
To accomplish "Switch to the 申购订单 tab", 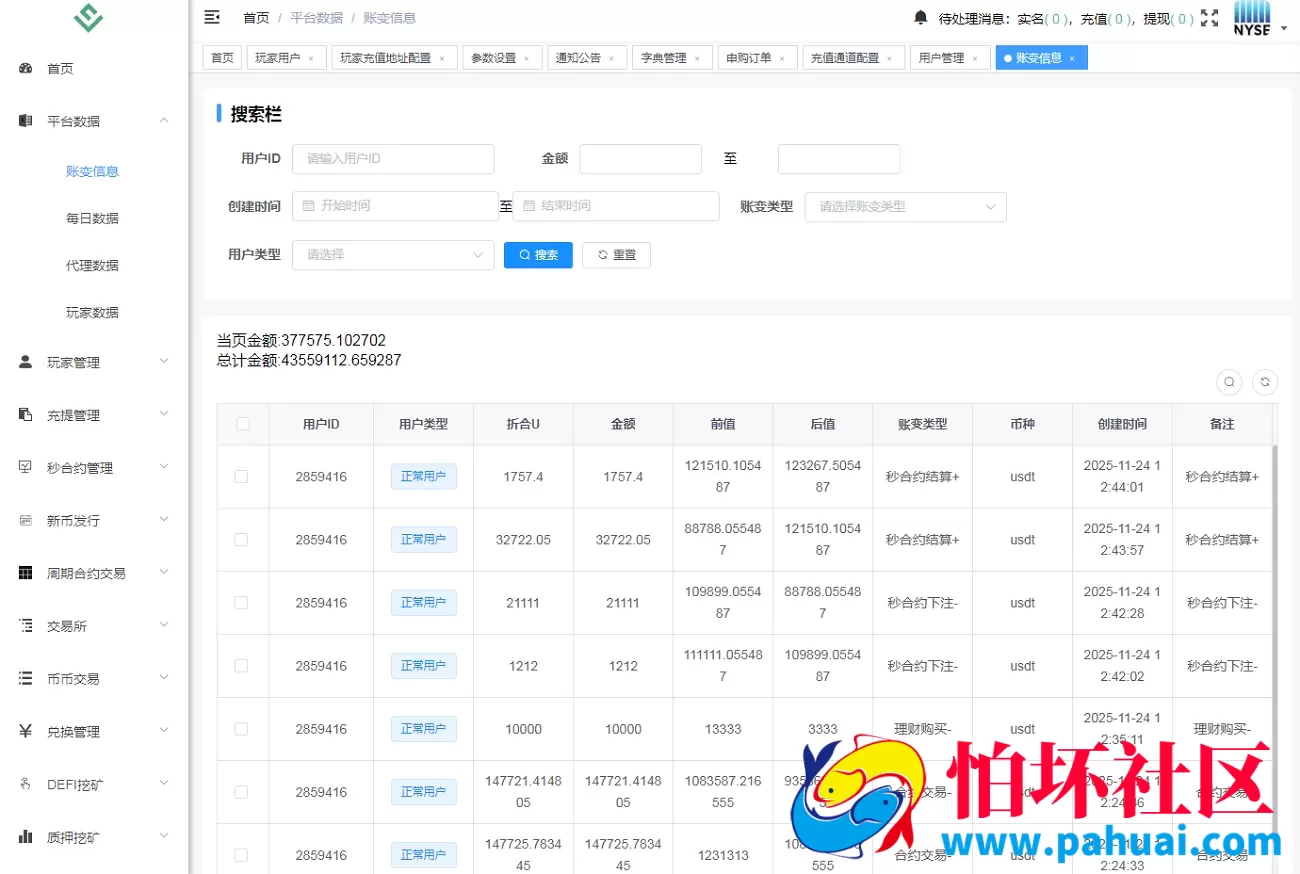I will click(758, 58).
